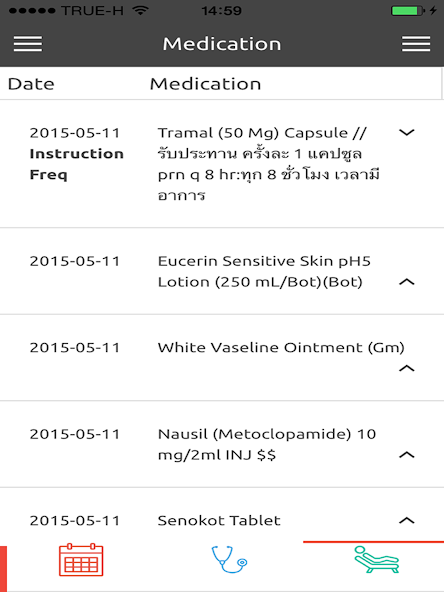This screenshot has height=592, width=444.
Task: Expand the Eucerin Sensitive Skin lotion chevron
Action: [x=407, y=282]
